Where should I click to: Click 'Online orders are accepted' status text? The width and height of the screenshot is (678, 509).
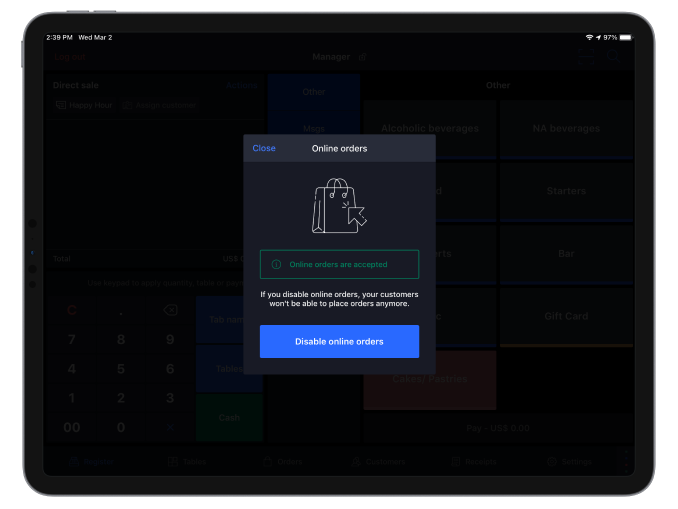point(338,264)
